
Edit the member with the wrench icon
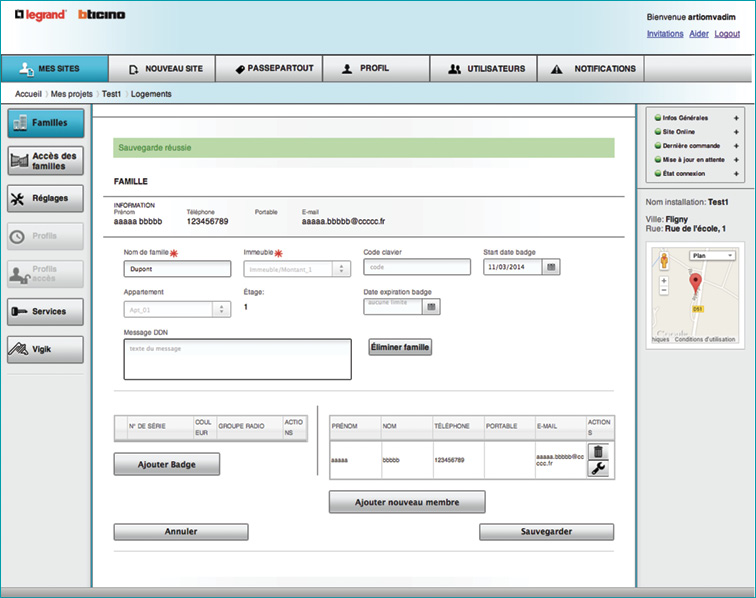[x=598, y=468]
